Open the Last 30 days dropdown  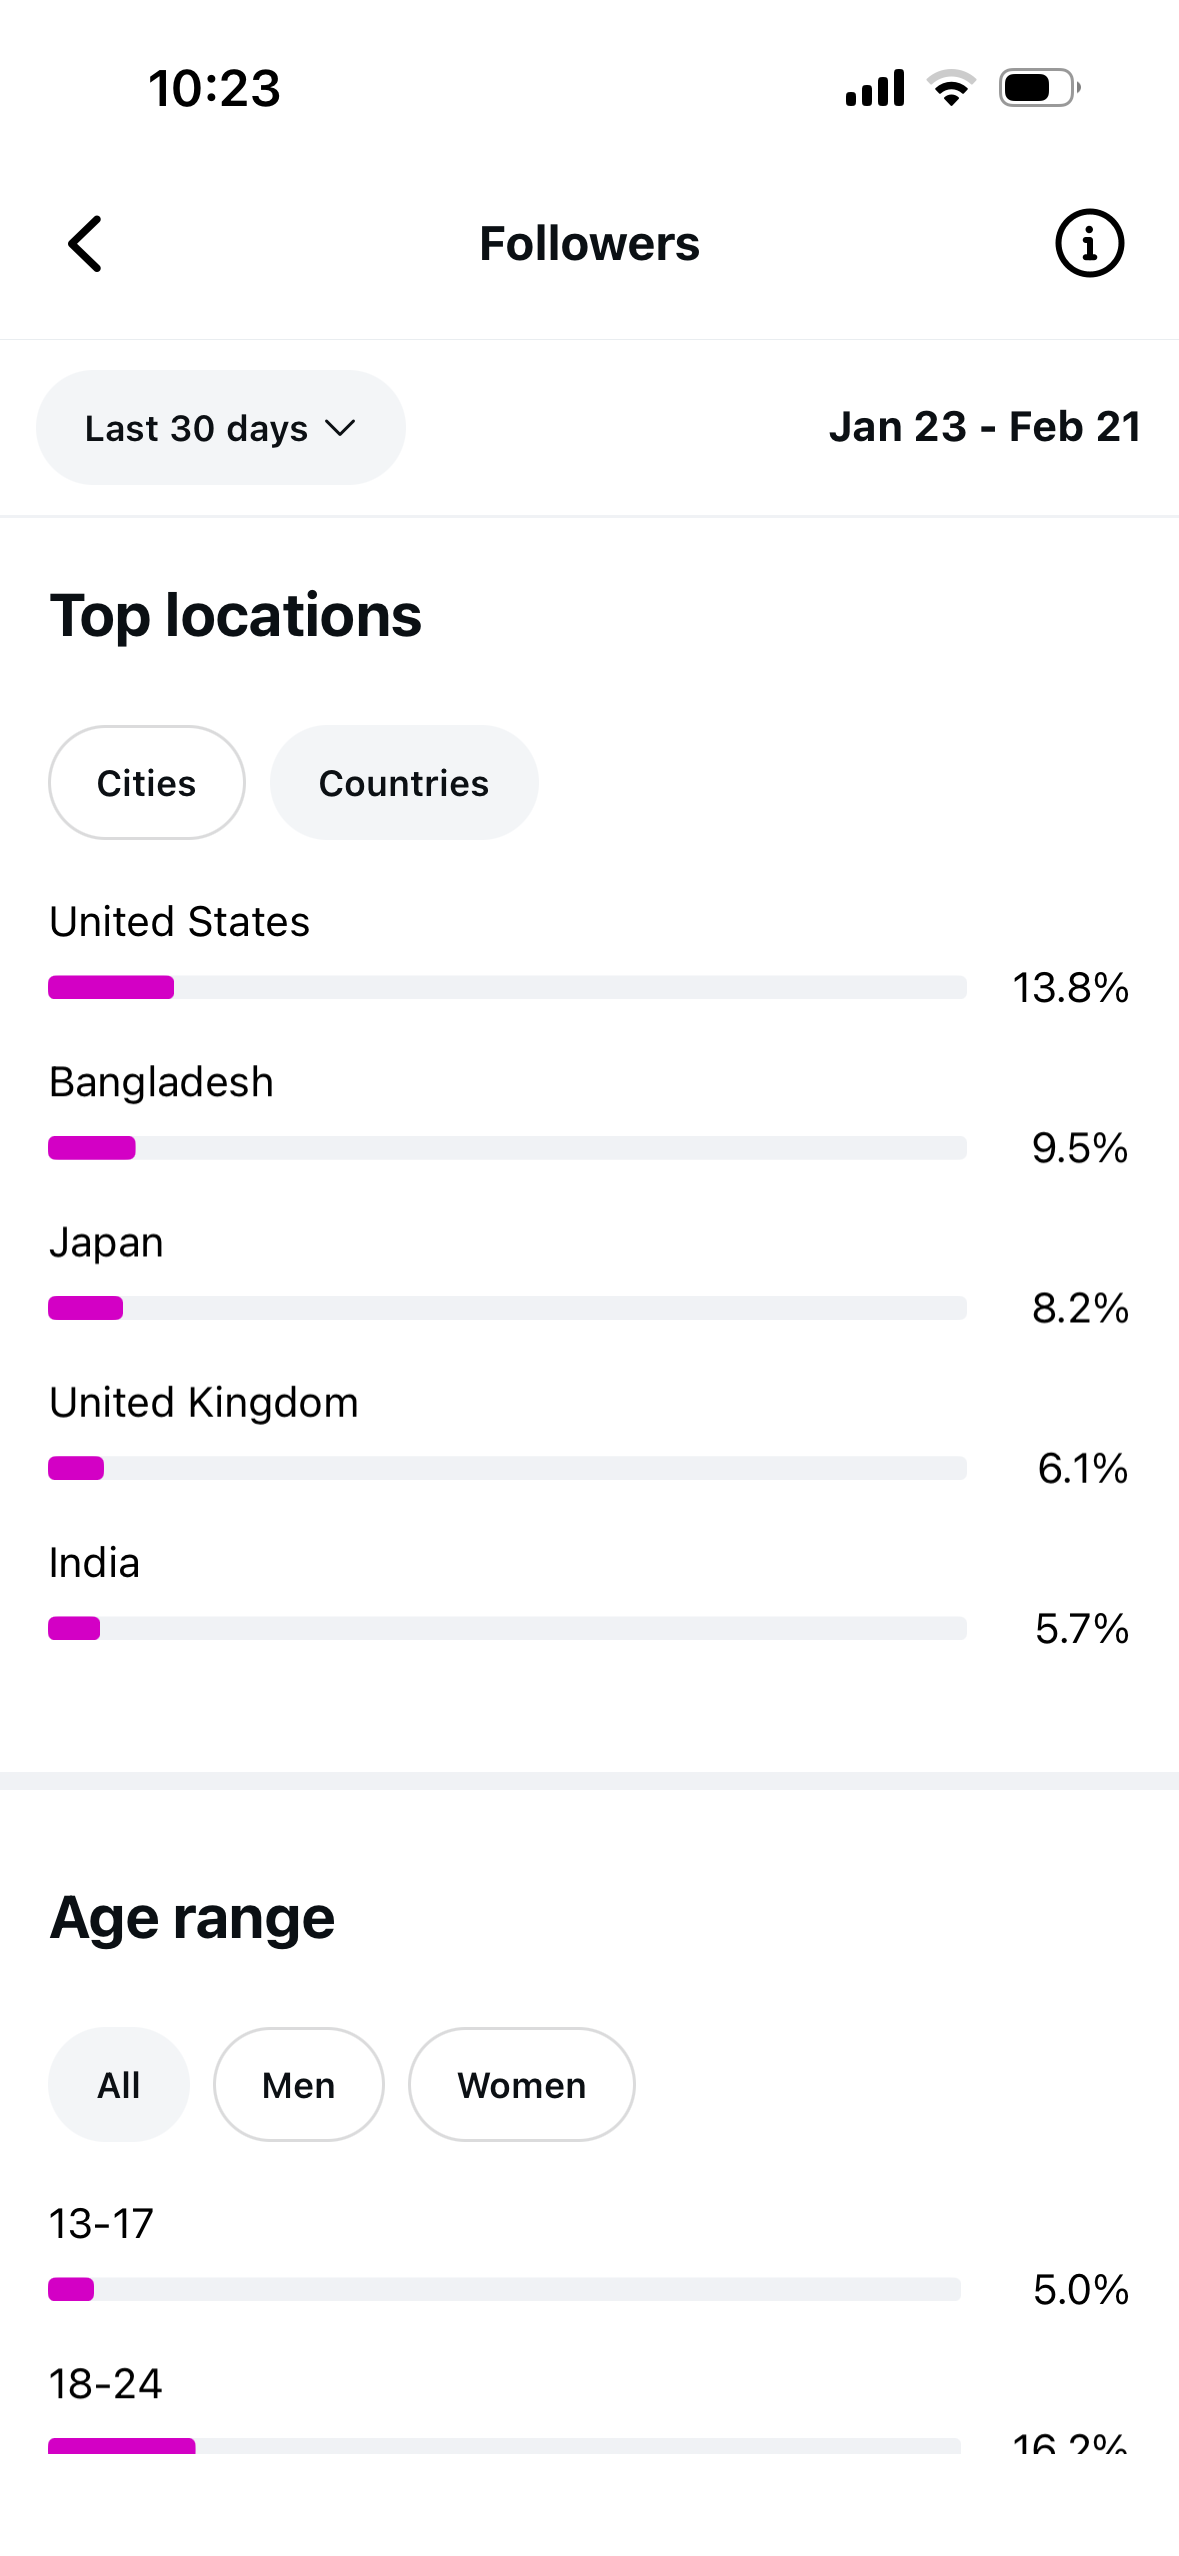(x=221, y=428)
